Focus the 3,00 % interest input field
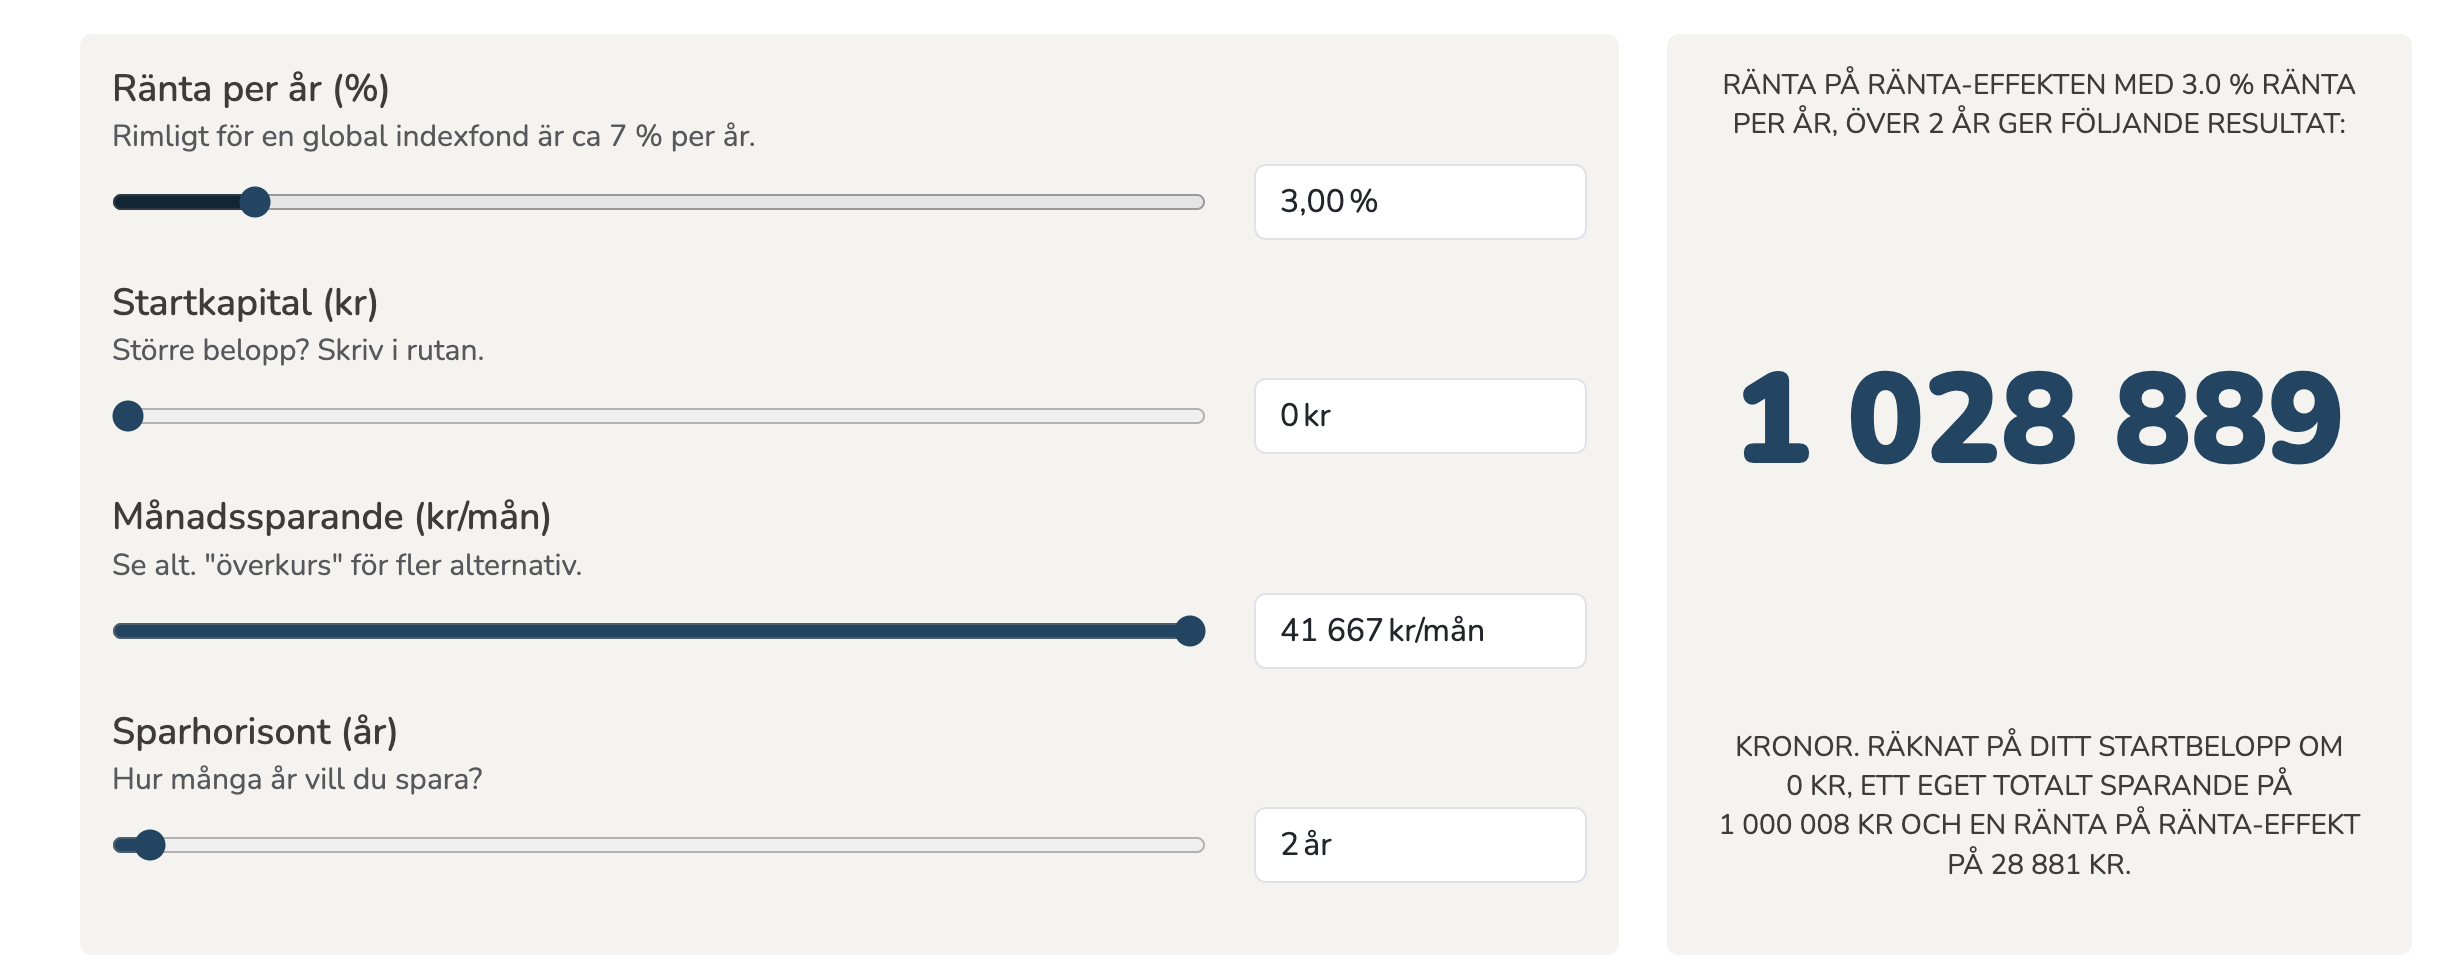Image resolution: width=2438 pixels, height=972 pixels. 1419,202
